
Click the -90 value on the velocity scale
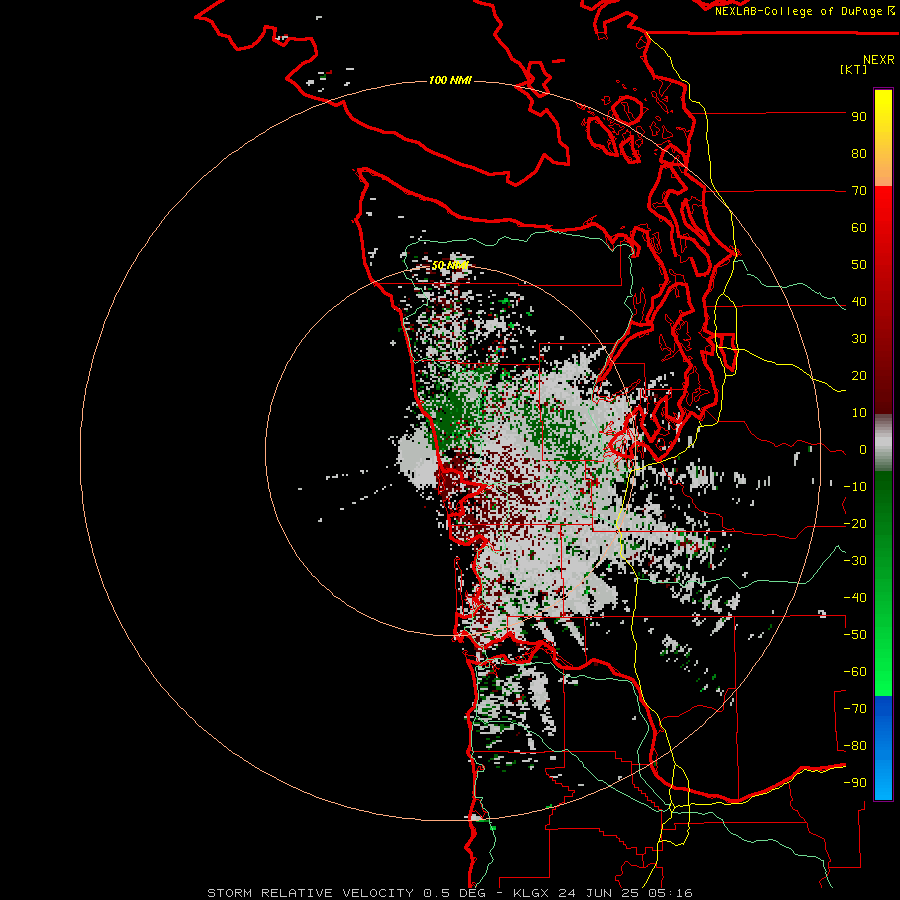point(855,783)
